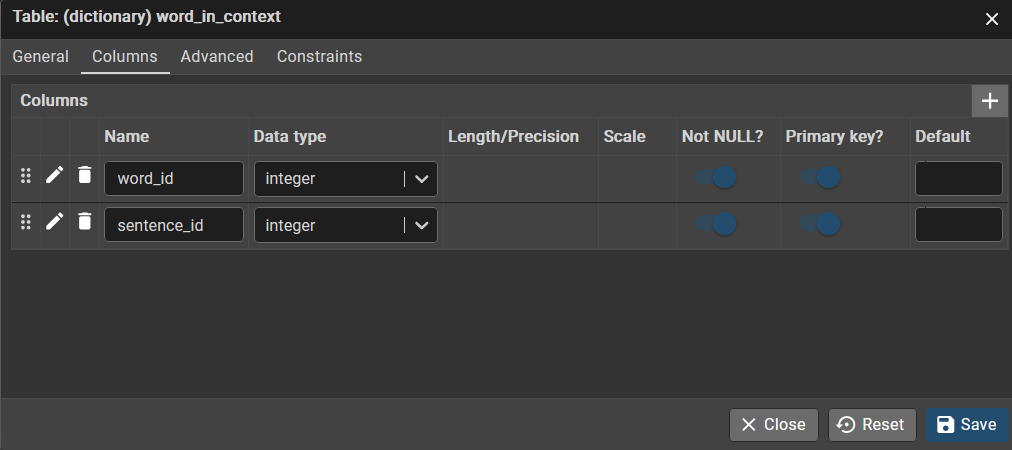Screen dimensions: 1012x450
Task: Edit the word_id row with pencil icon
Action: click(55, 175)
